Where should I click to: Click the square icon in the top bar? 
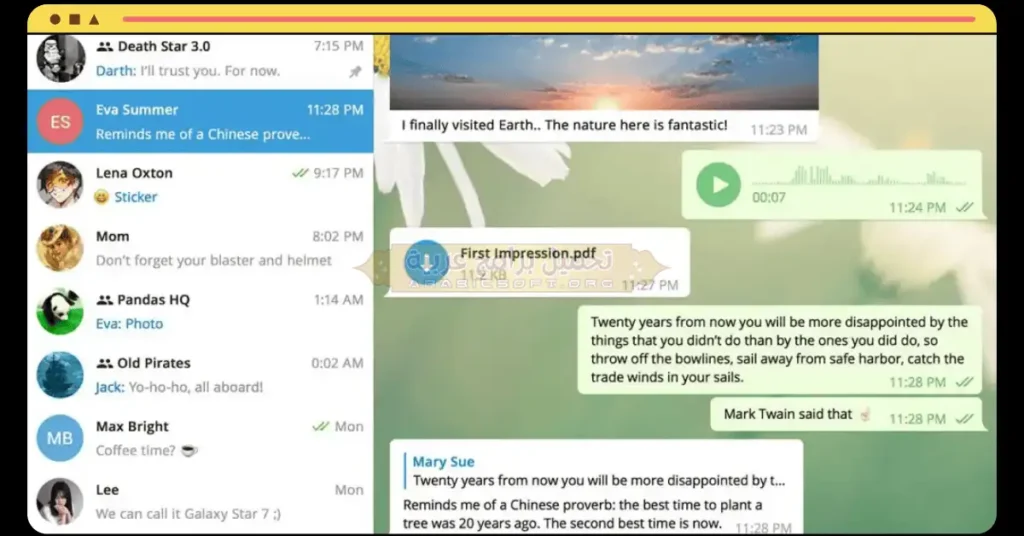[75, 20]
